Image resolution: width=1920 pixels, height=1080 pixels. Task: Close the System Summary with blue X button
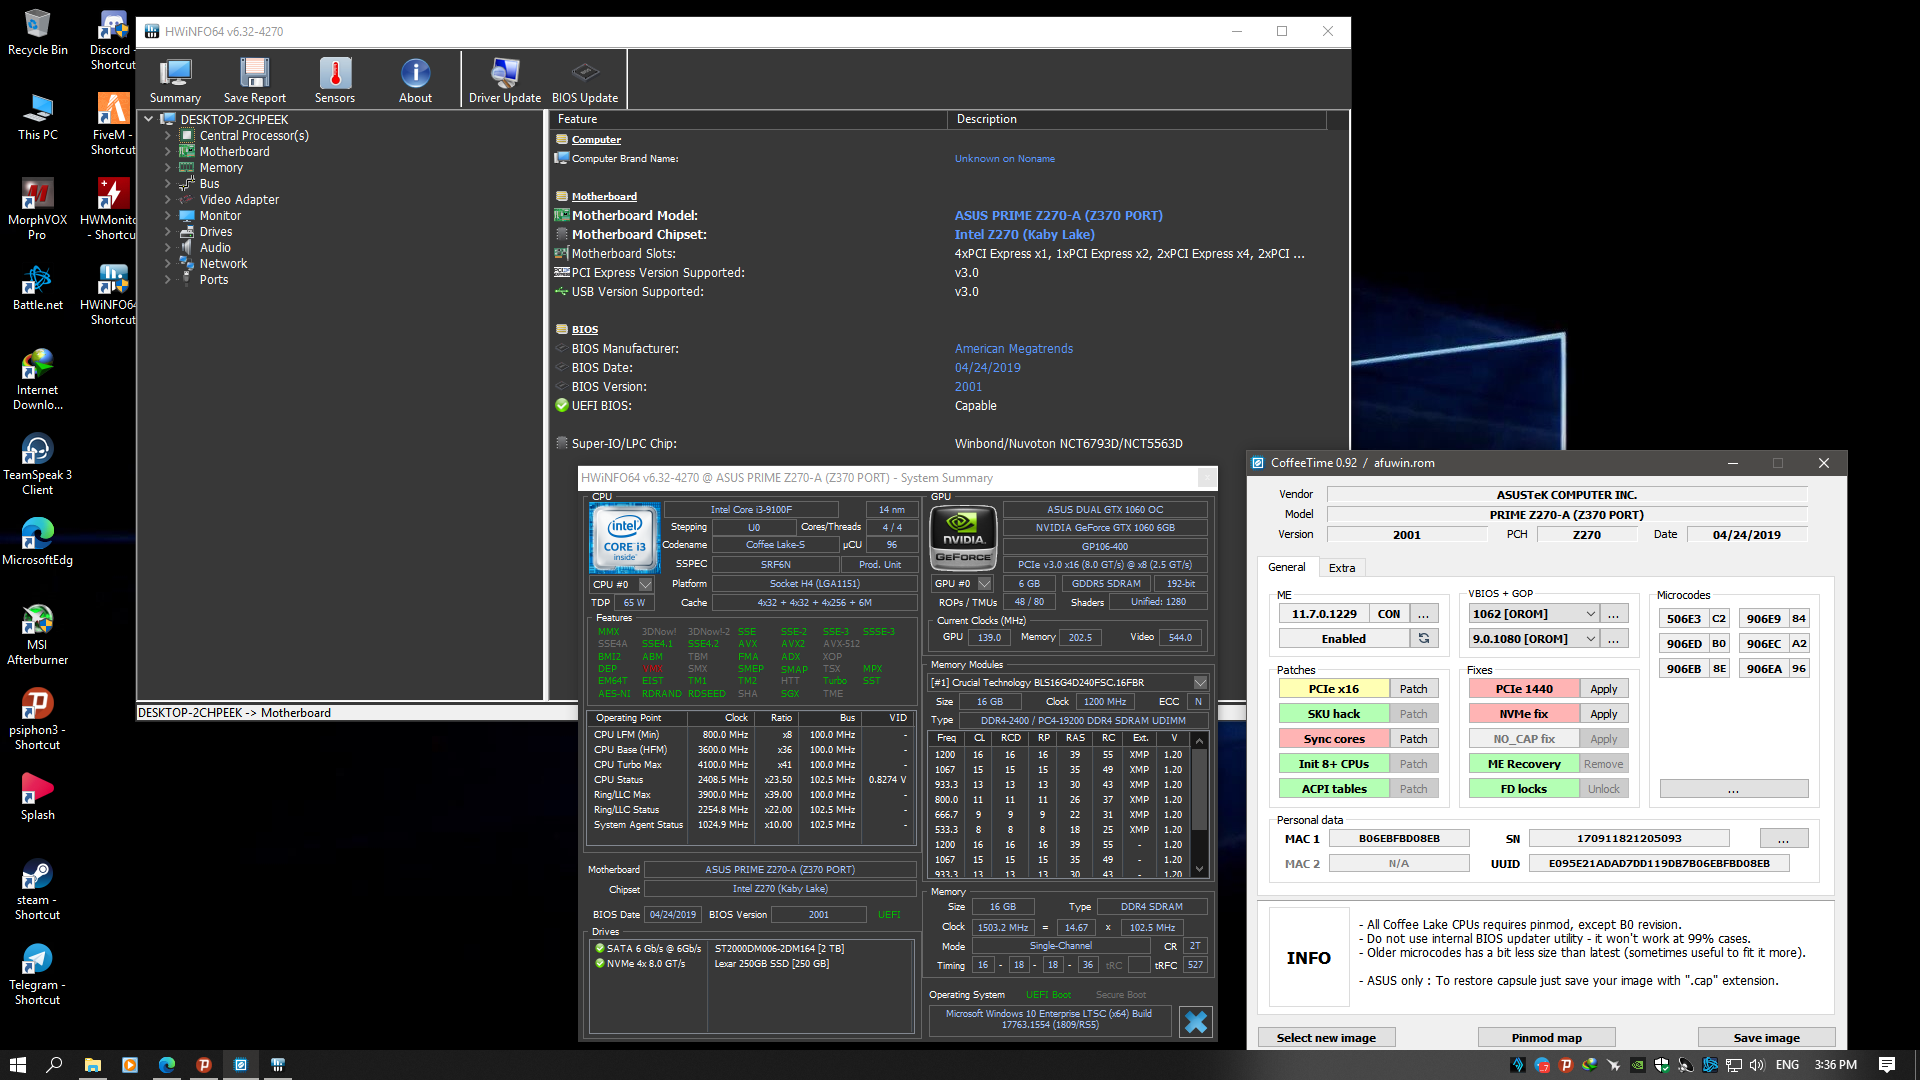point(1195,1022)
